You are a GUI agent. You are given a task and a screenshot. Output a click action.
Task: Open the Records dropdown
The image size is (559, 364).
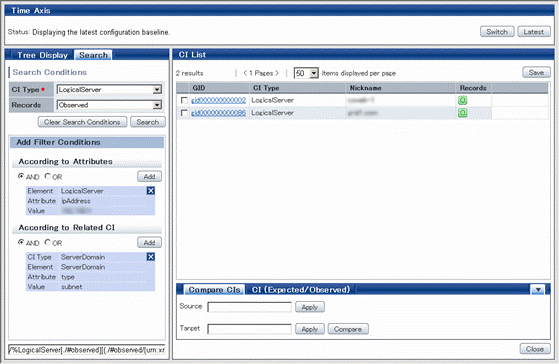157,105
